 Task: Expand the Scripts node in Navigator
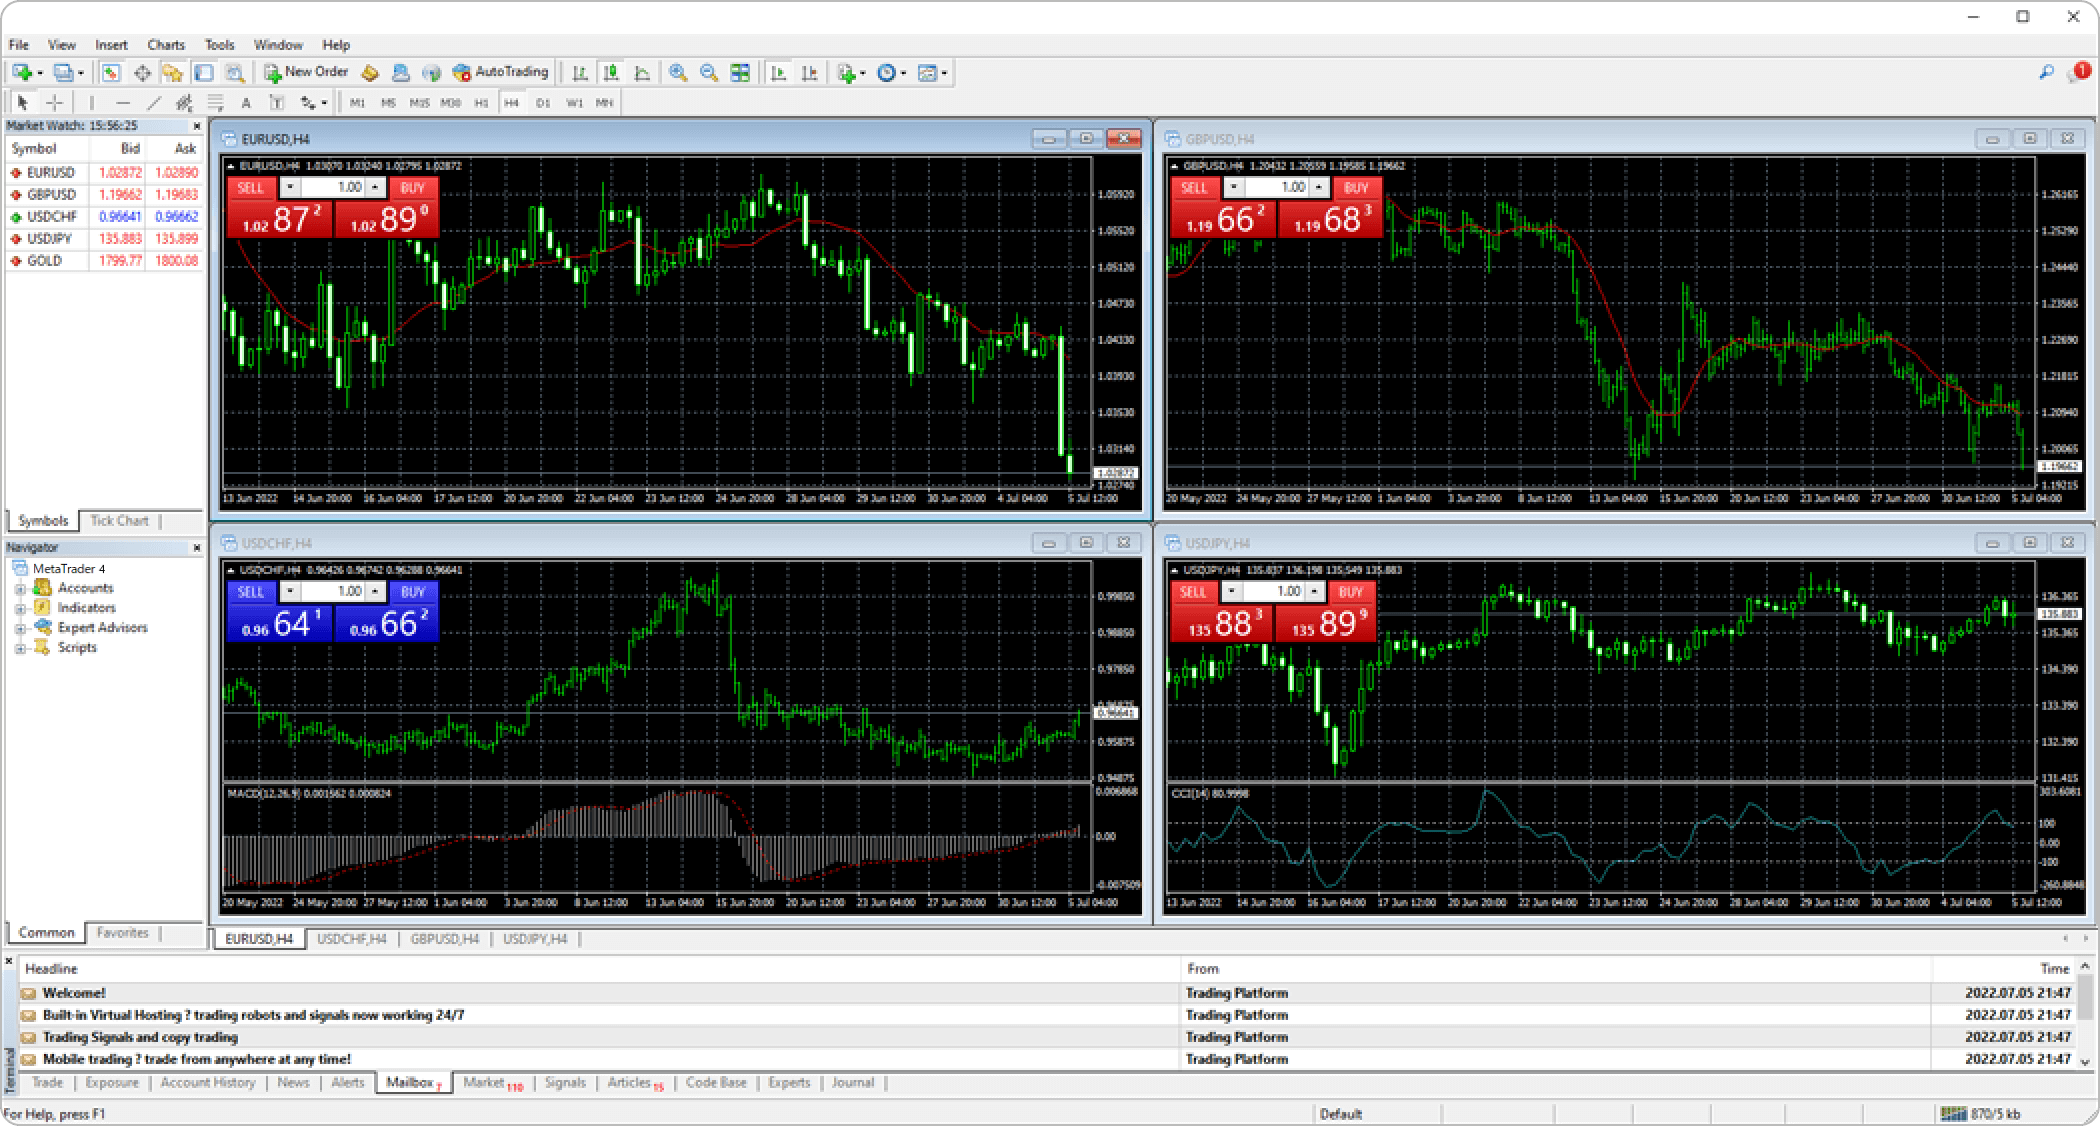[x=20, y=649]
